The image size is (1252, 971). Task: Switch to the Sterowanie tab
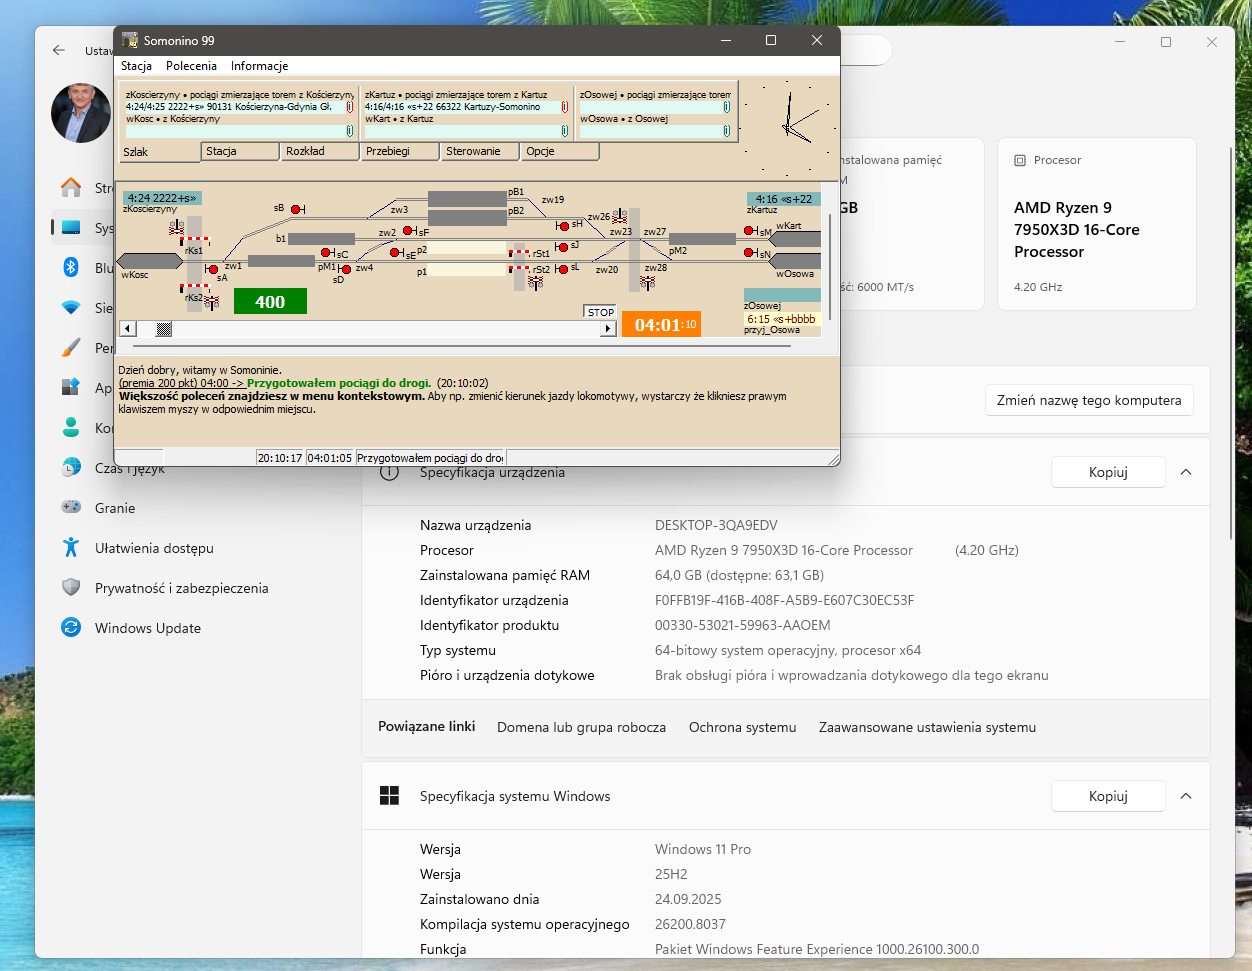tap(478, 151)
